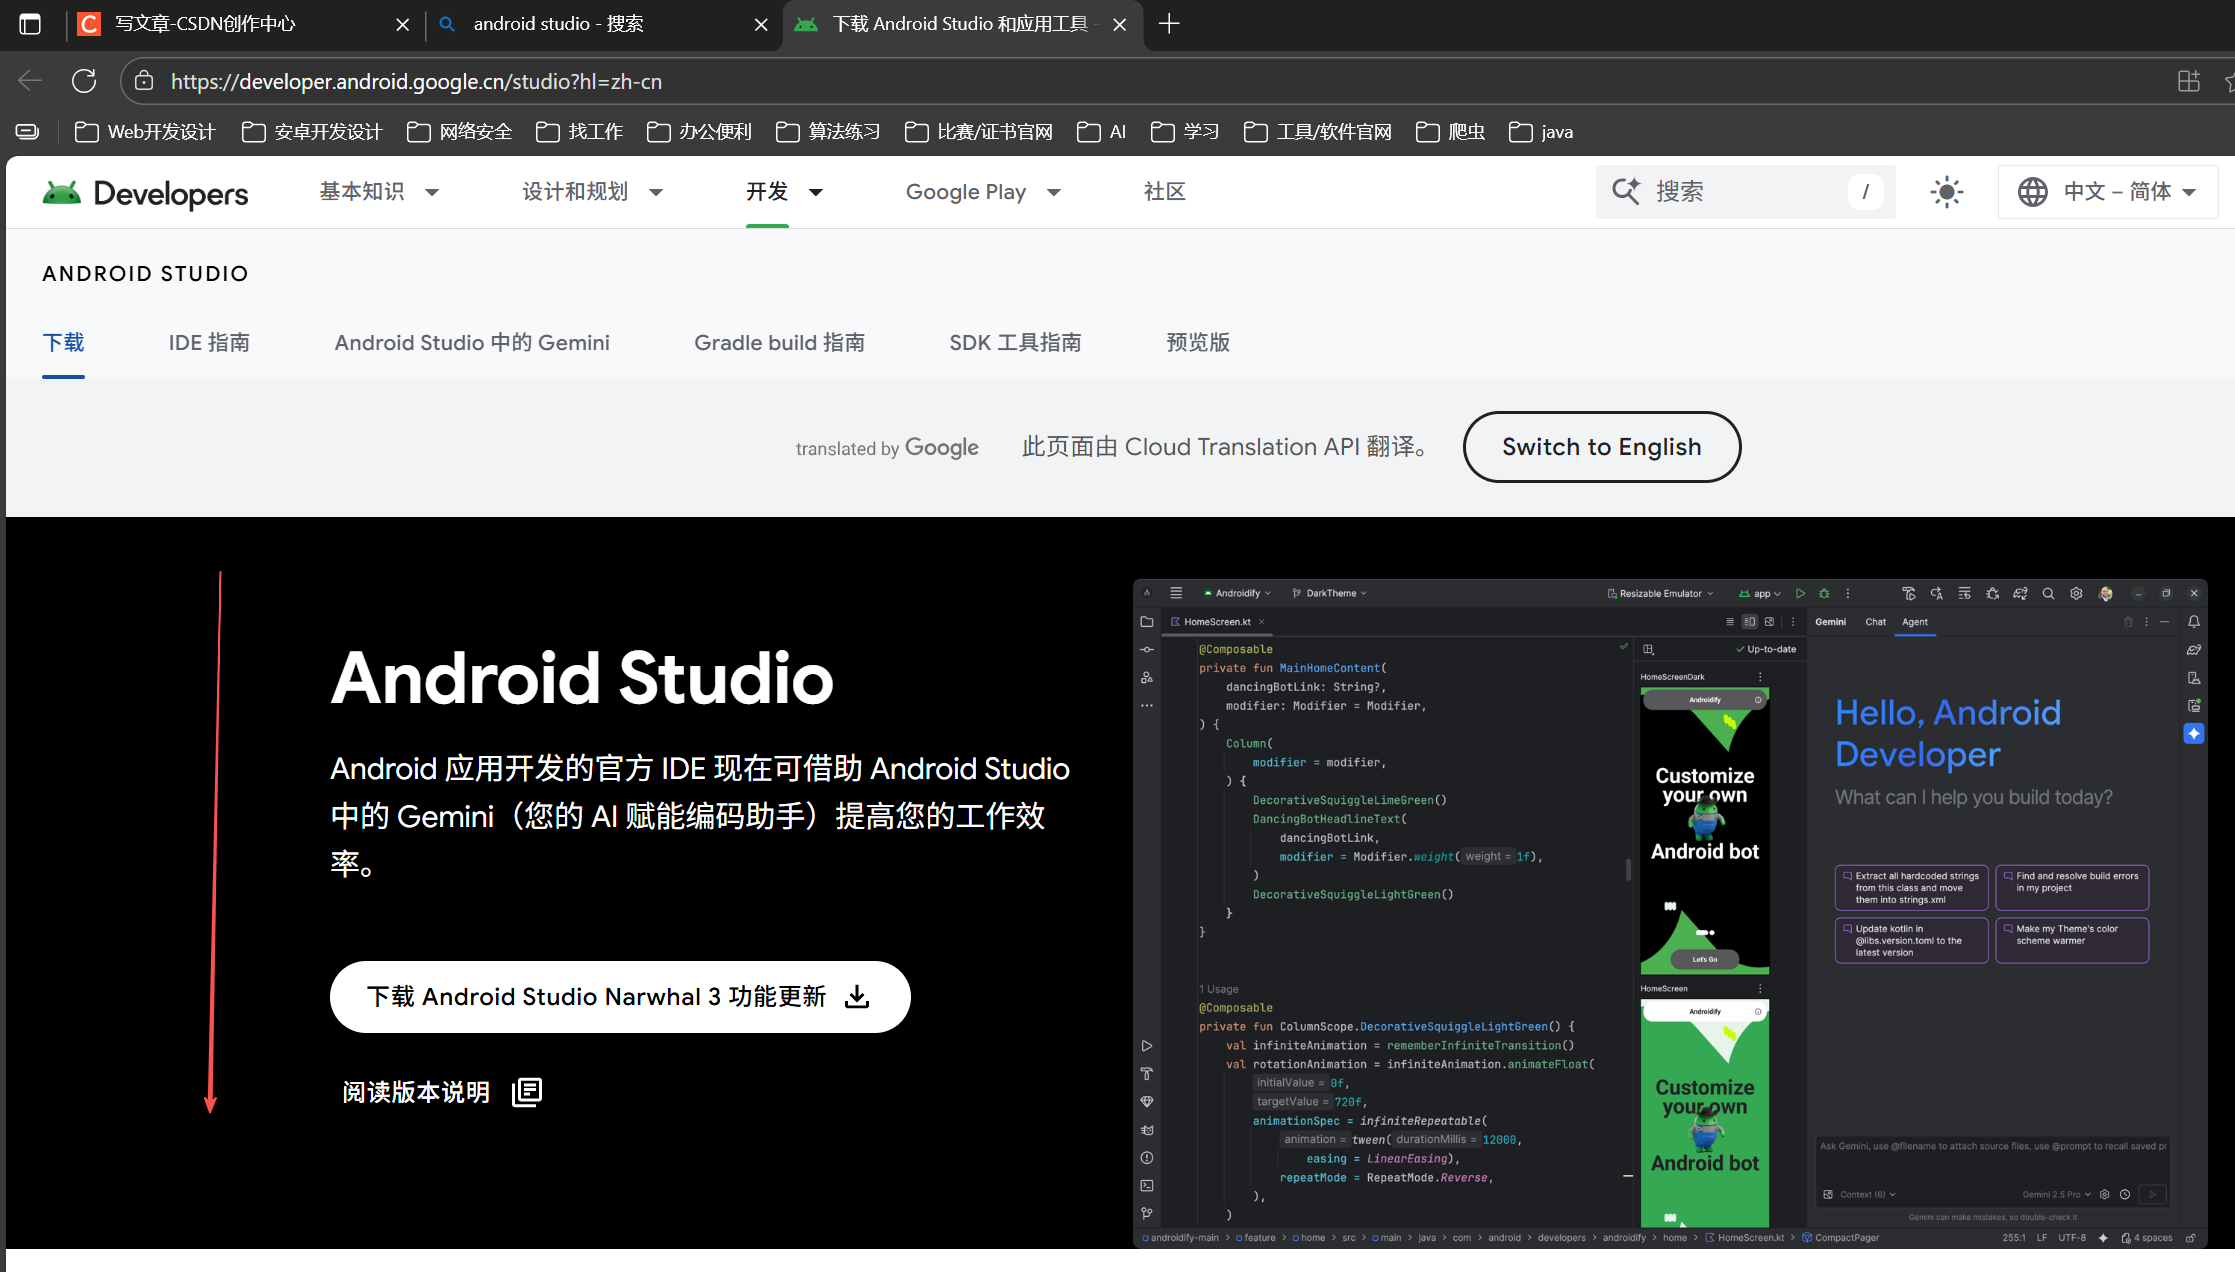
Task: Click the site info lock icon
Action: tap(144, 81)
